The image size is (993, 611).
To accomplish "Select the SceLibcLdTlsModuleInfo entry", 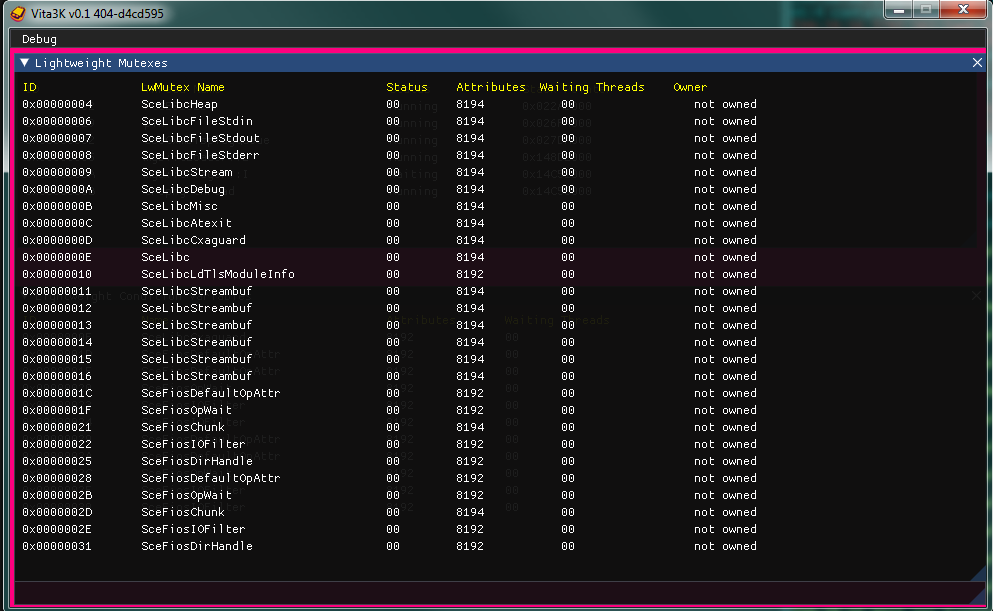I will point(218,275).
